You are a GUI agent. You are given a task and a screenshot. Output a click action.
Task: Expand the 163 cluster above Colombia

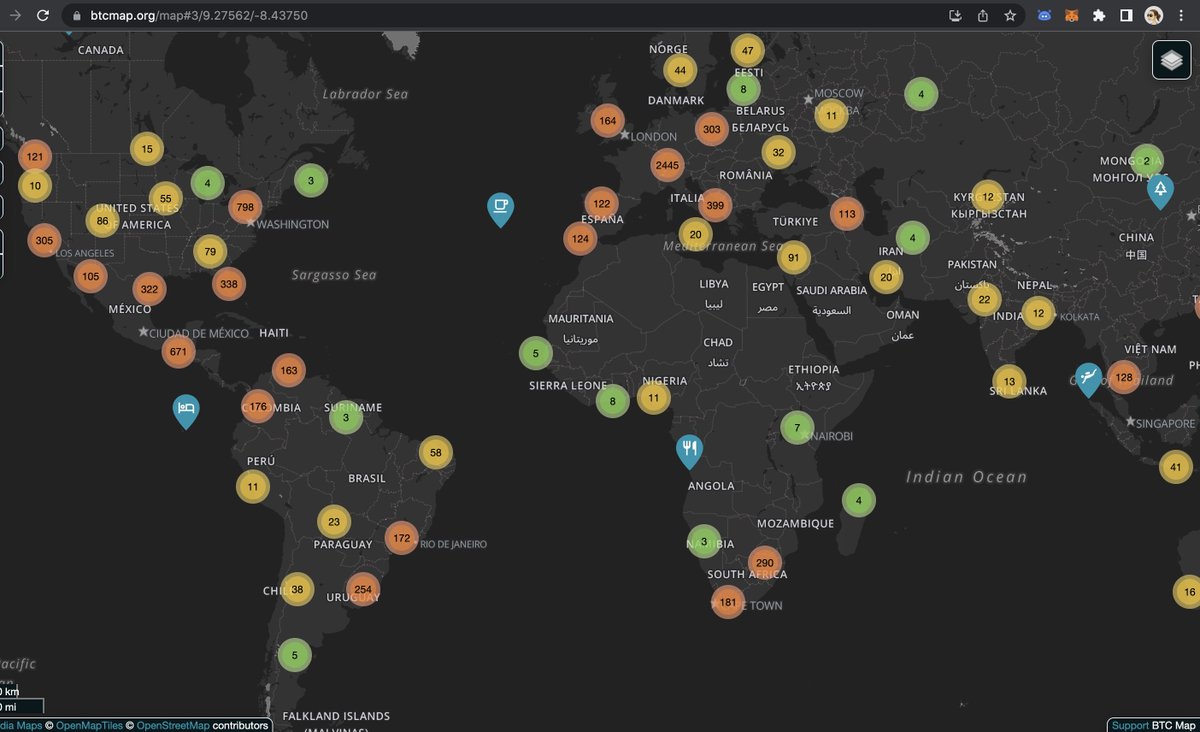[x=289, y=370]
